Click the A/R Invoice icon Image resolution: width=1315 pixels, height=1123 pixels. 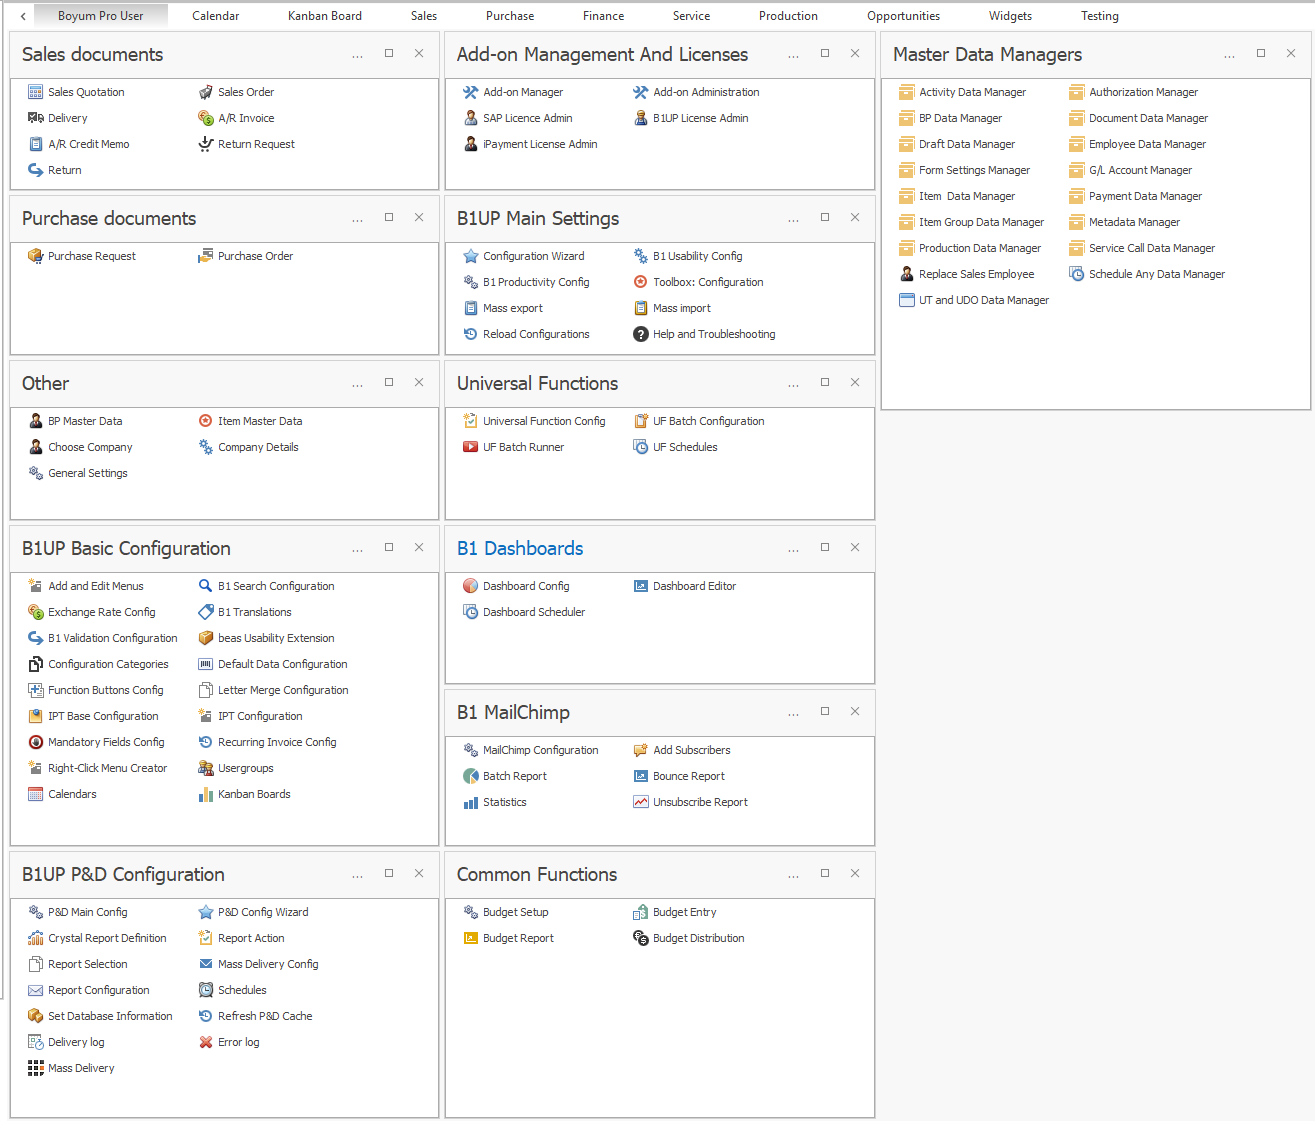206,118
